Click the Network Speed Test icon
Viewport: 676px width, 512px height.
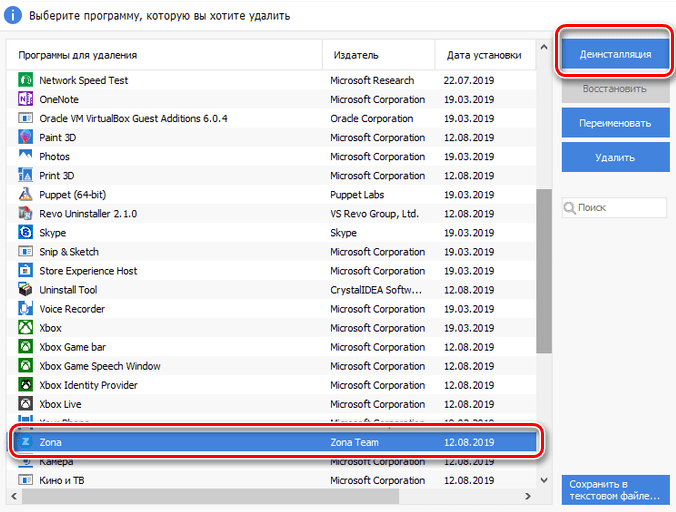coord(25,80)
